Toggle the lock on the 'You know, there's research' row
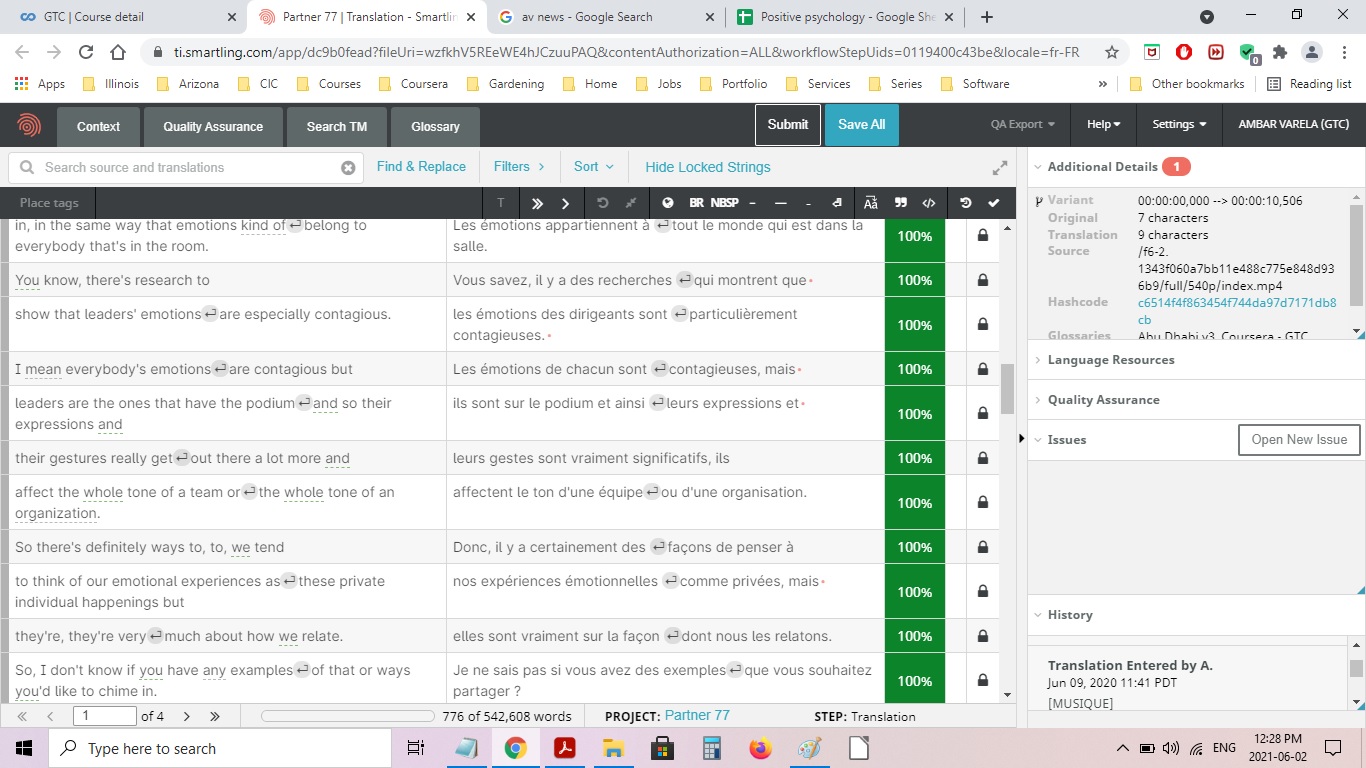 (x=982, y=280)
